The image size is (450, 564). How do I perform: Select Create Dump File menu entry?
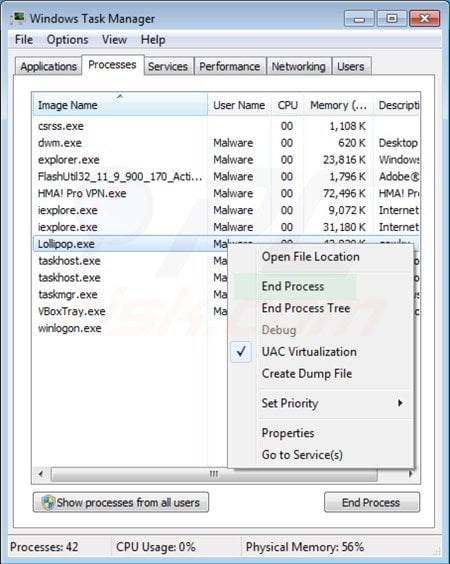pyautogui.click(x=307, y=373)
